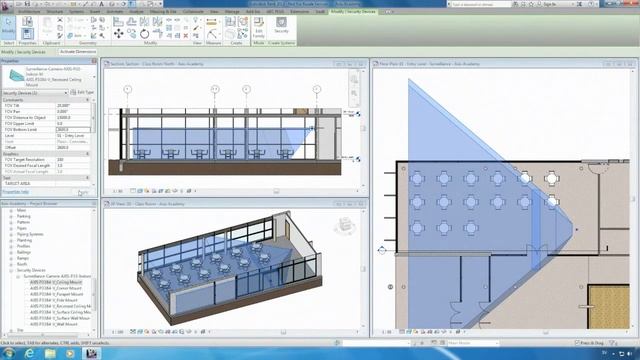The image size is (640, 360).
Task: Open the steering wheel in section view
Action: click(354, 80)
